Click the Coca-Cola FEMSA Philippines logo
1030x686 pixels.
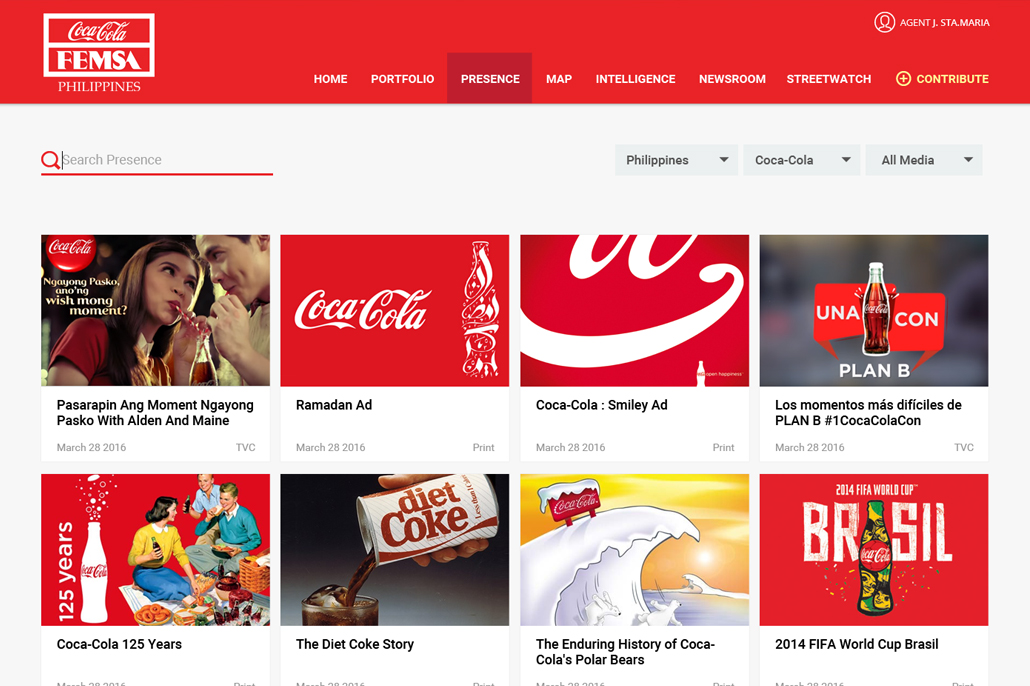pyautogui.click(x=99, y=53)
